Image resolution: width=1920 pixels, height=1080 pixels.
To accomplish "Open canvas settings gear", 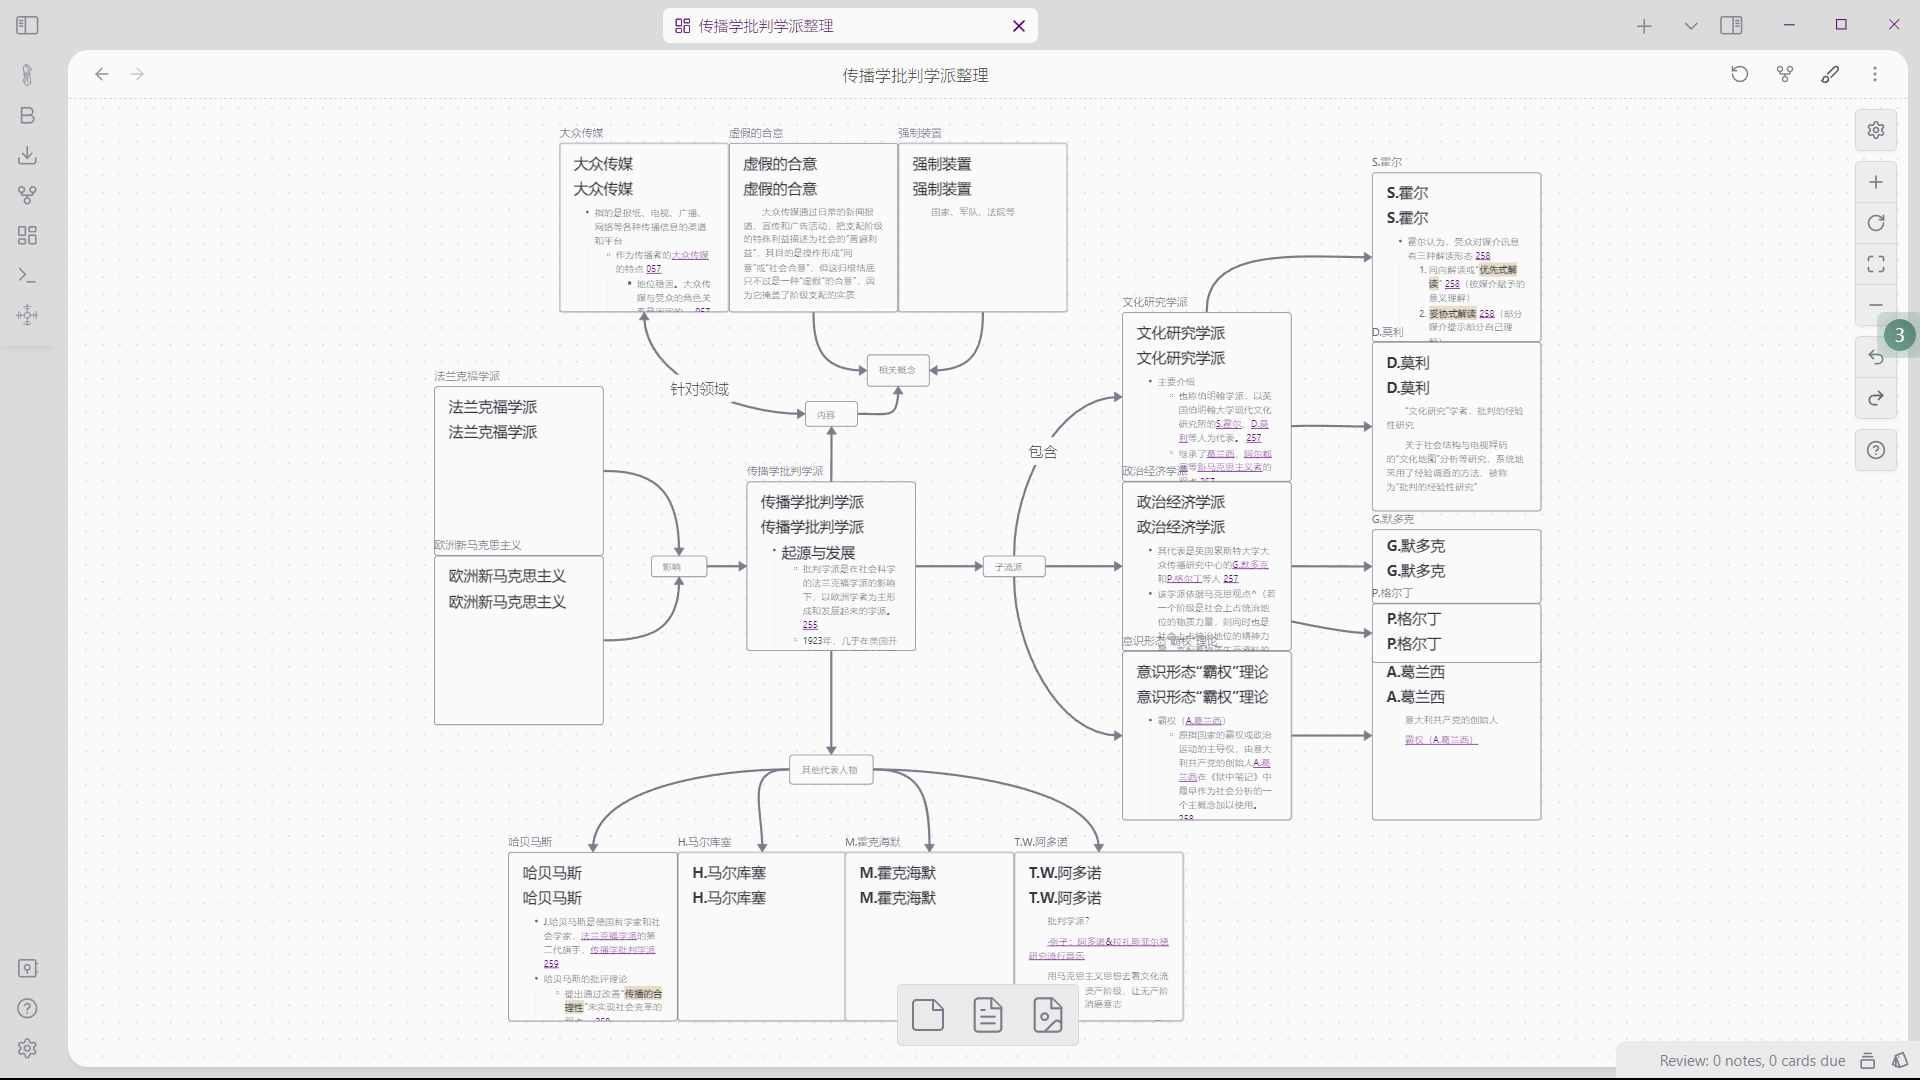I will coord(1876,130).
